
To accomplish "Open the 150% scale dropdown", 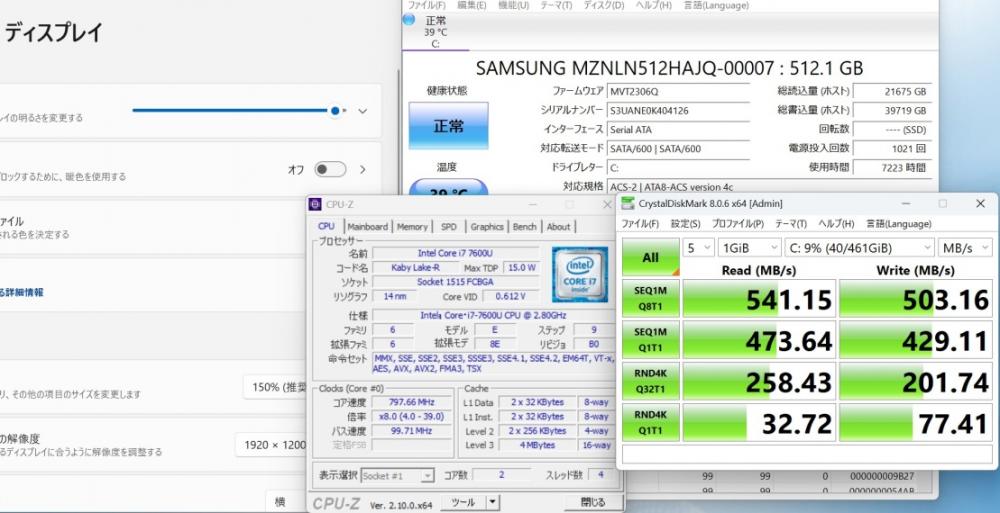I will pos(275,387).
